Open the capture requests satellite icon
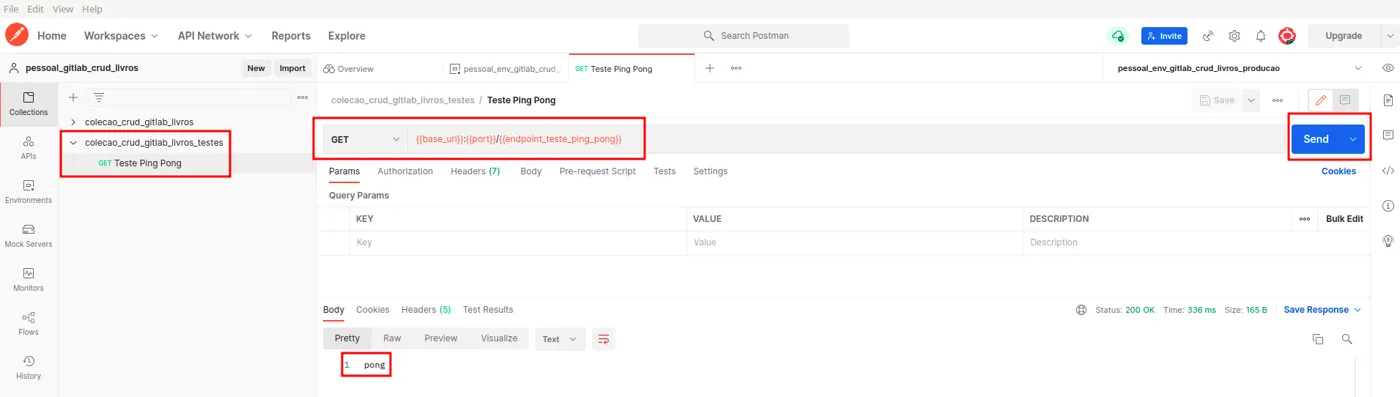The image size is (1400, 397). (x=1208, y=36)
